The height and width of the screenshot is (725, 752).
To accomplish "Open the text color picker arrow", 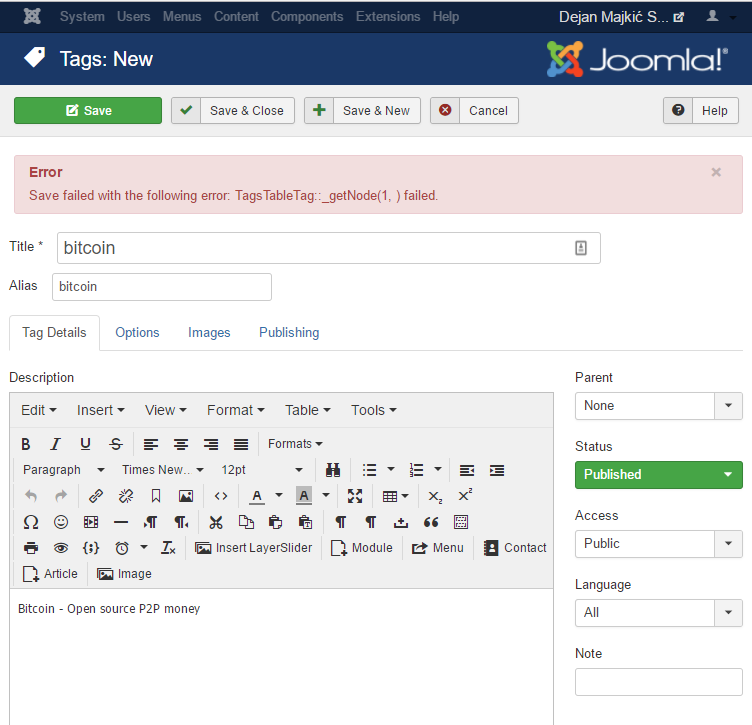I will (279, 496).
